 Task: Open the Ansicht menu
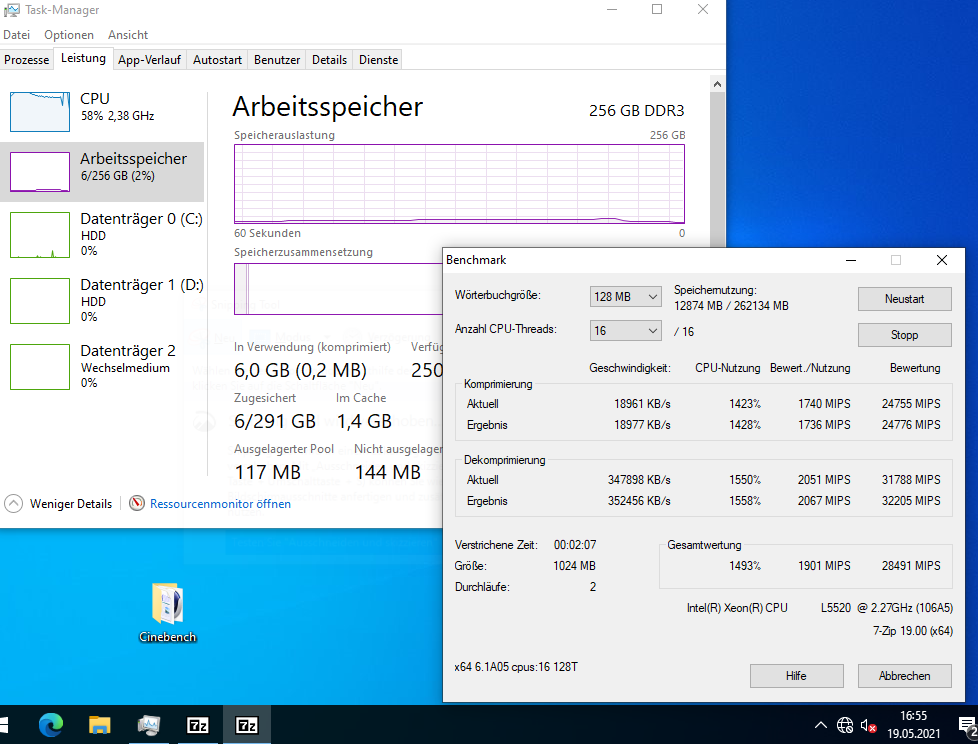[x=128, y=35]
